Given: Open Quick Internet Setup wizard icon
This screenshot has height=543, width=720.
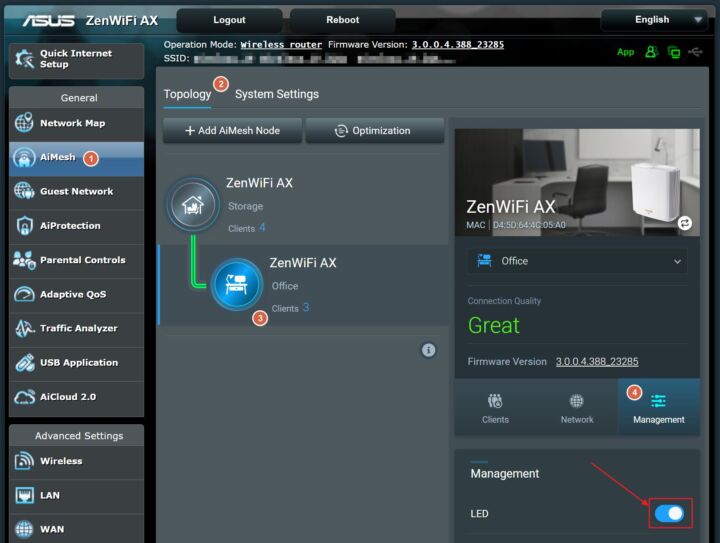Looking at the screenshot, I should (24, 59).
